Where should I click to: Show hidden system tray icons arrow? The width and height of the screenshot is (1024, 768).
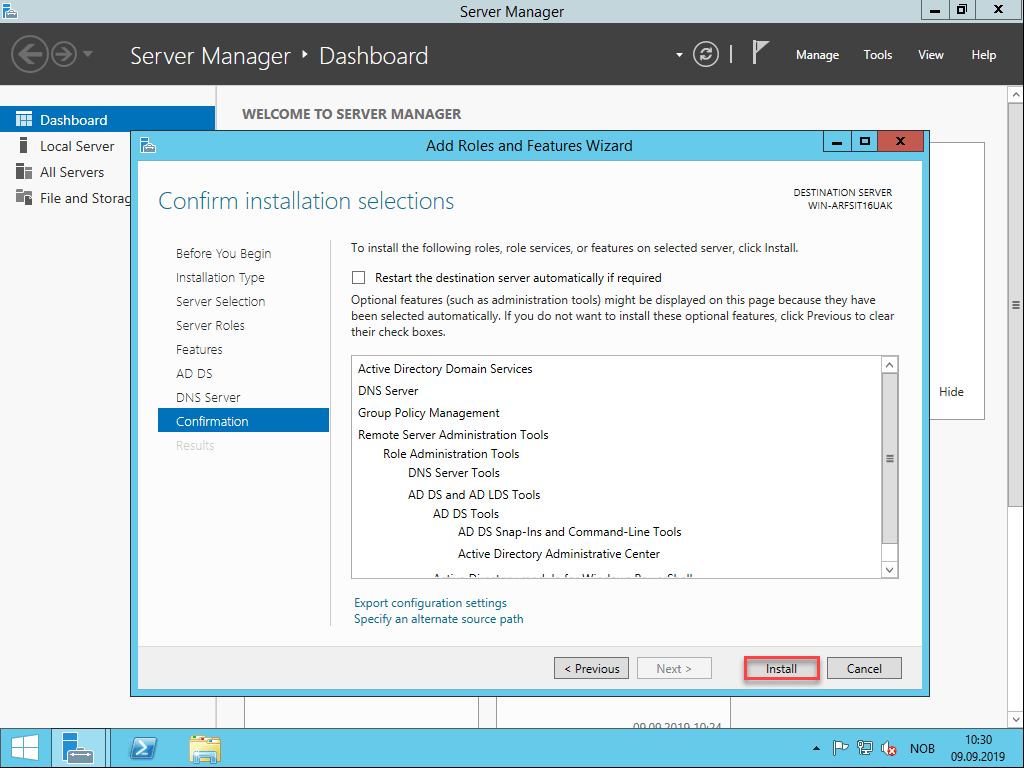[x=816, y=748]
